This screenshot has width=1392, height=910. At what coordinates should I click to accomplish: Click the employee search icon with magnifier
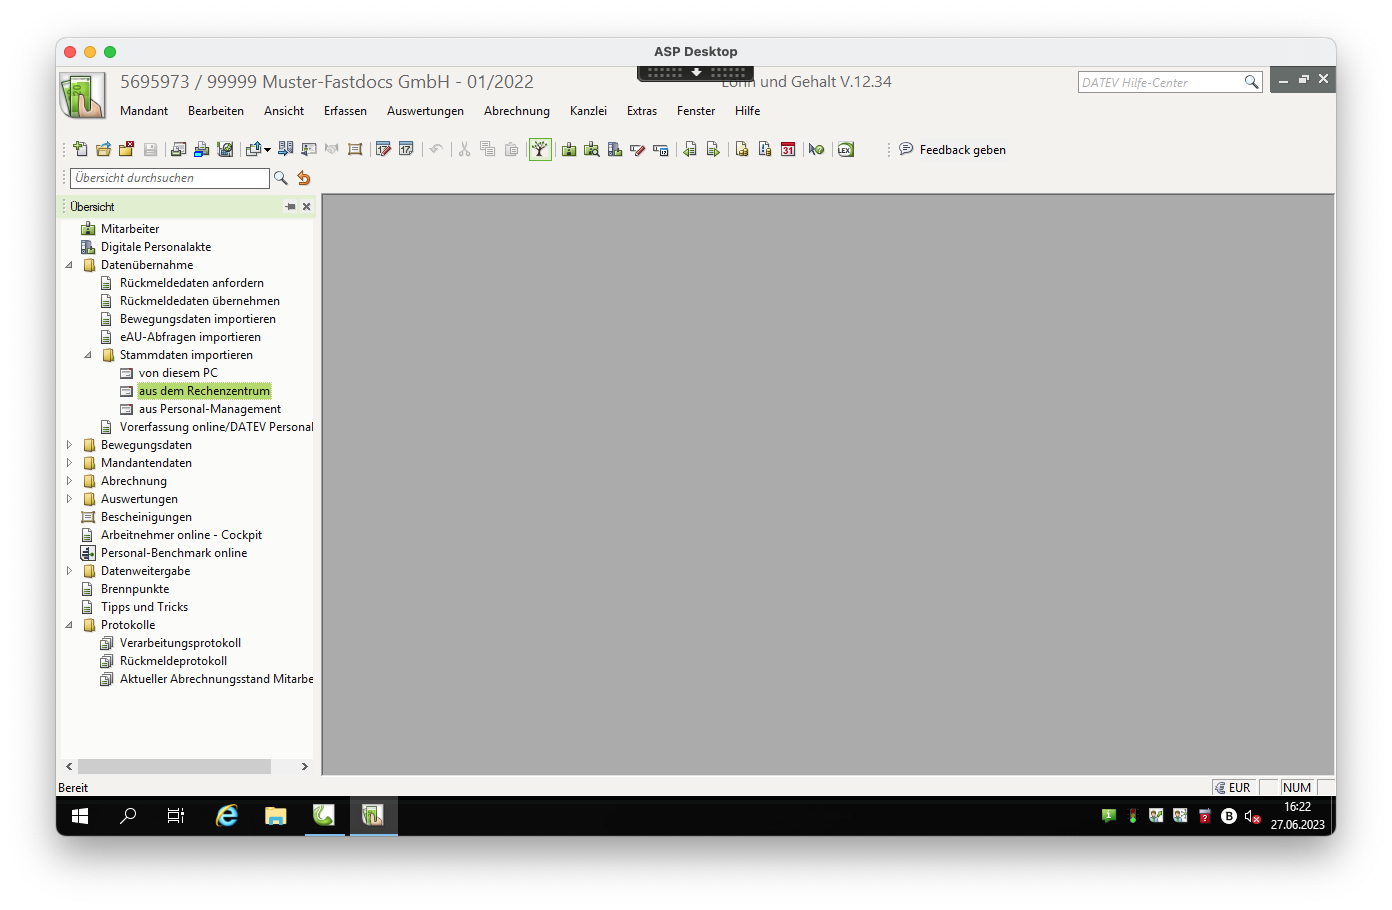pos(592,149)
